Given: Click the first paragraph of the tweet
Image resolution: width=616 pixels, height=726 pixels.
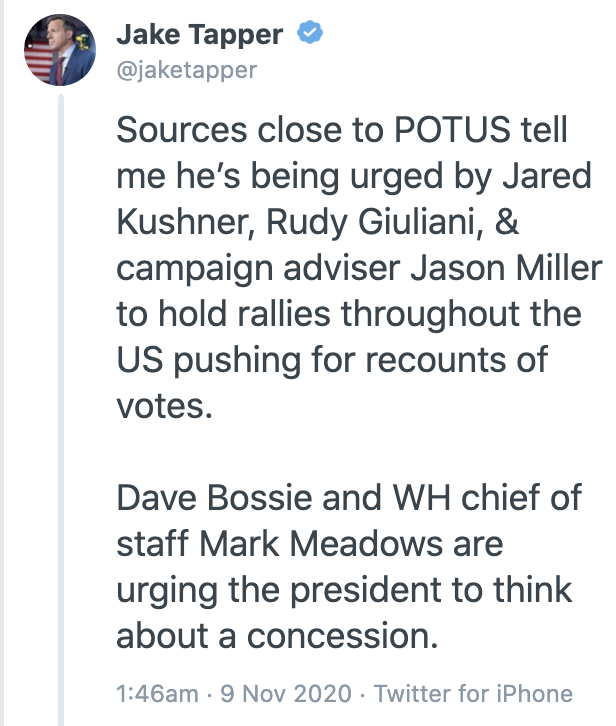Looking at the screenshot, I should tap(359, 268).
